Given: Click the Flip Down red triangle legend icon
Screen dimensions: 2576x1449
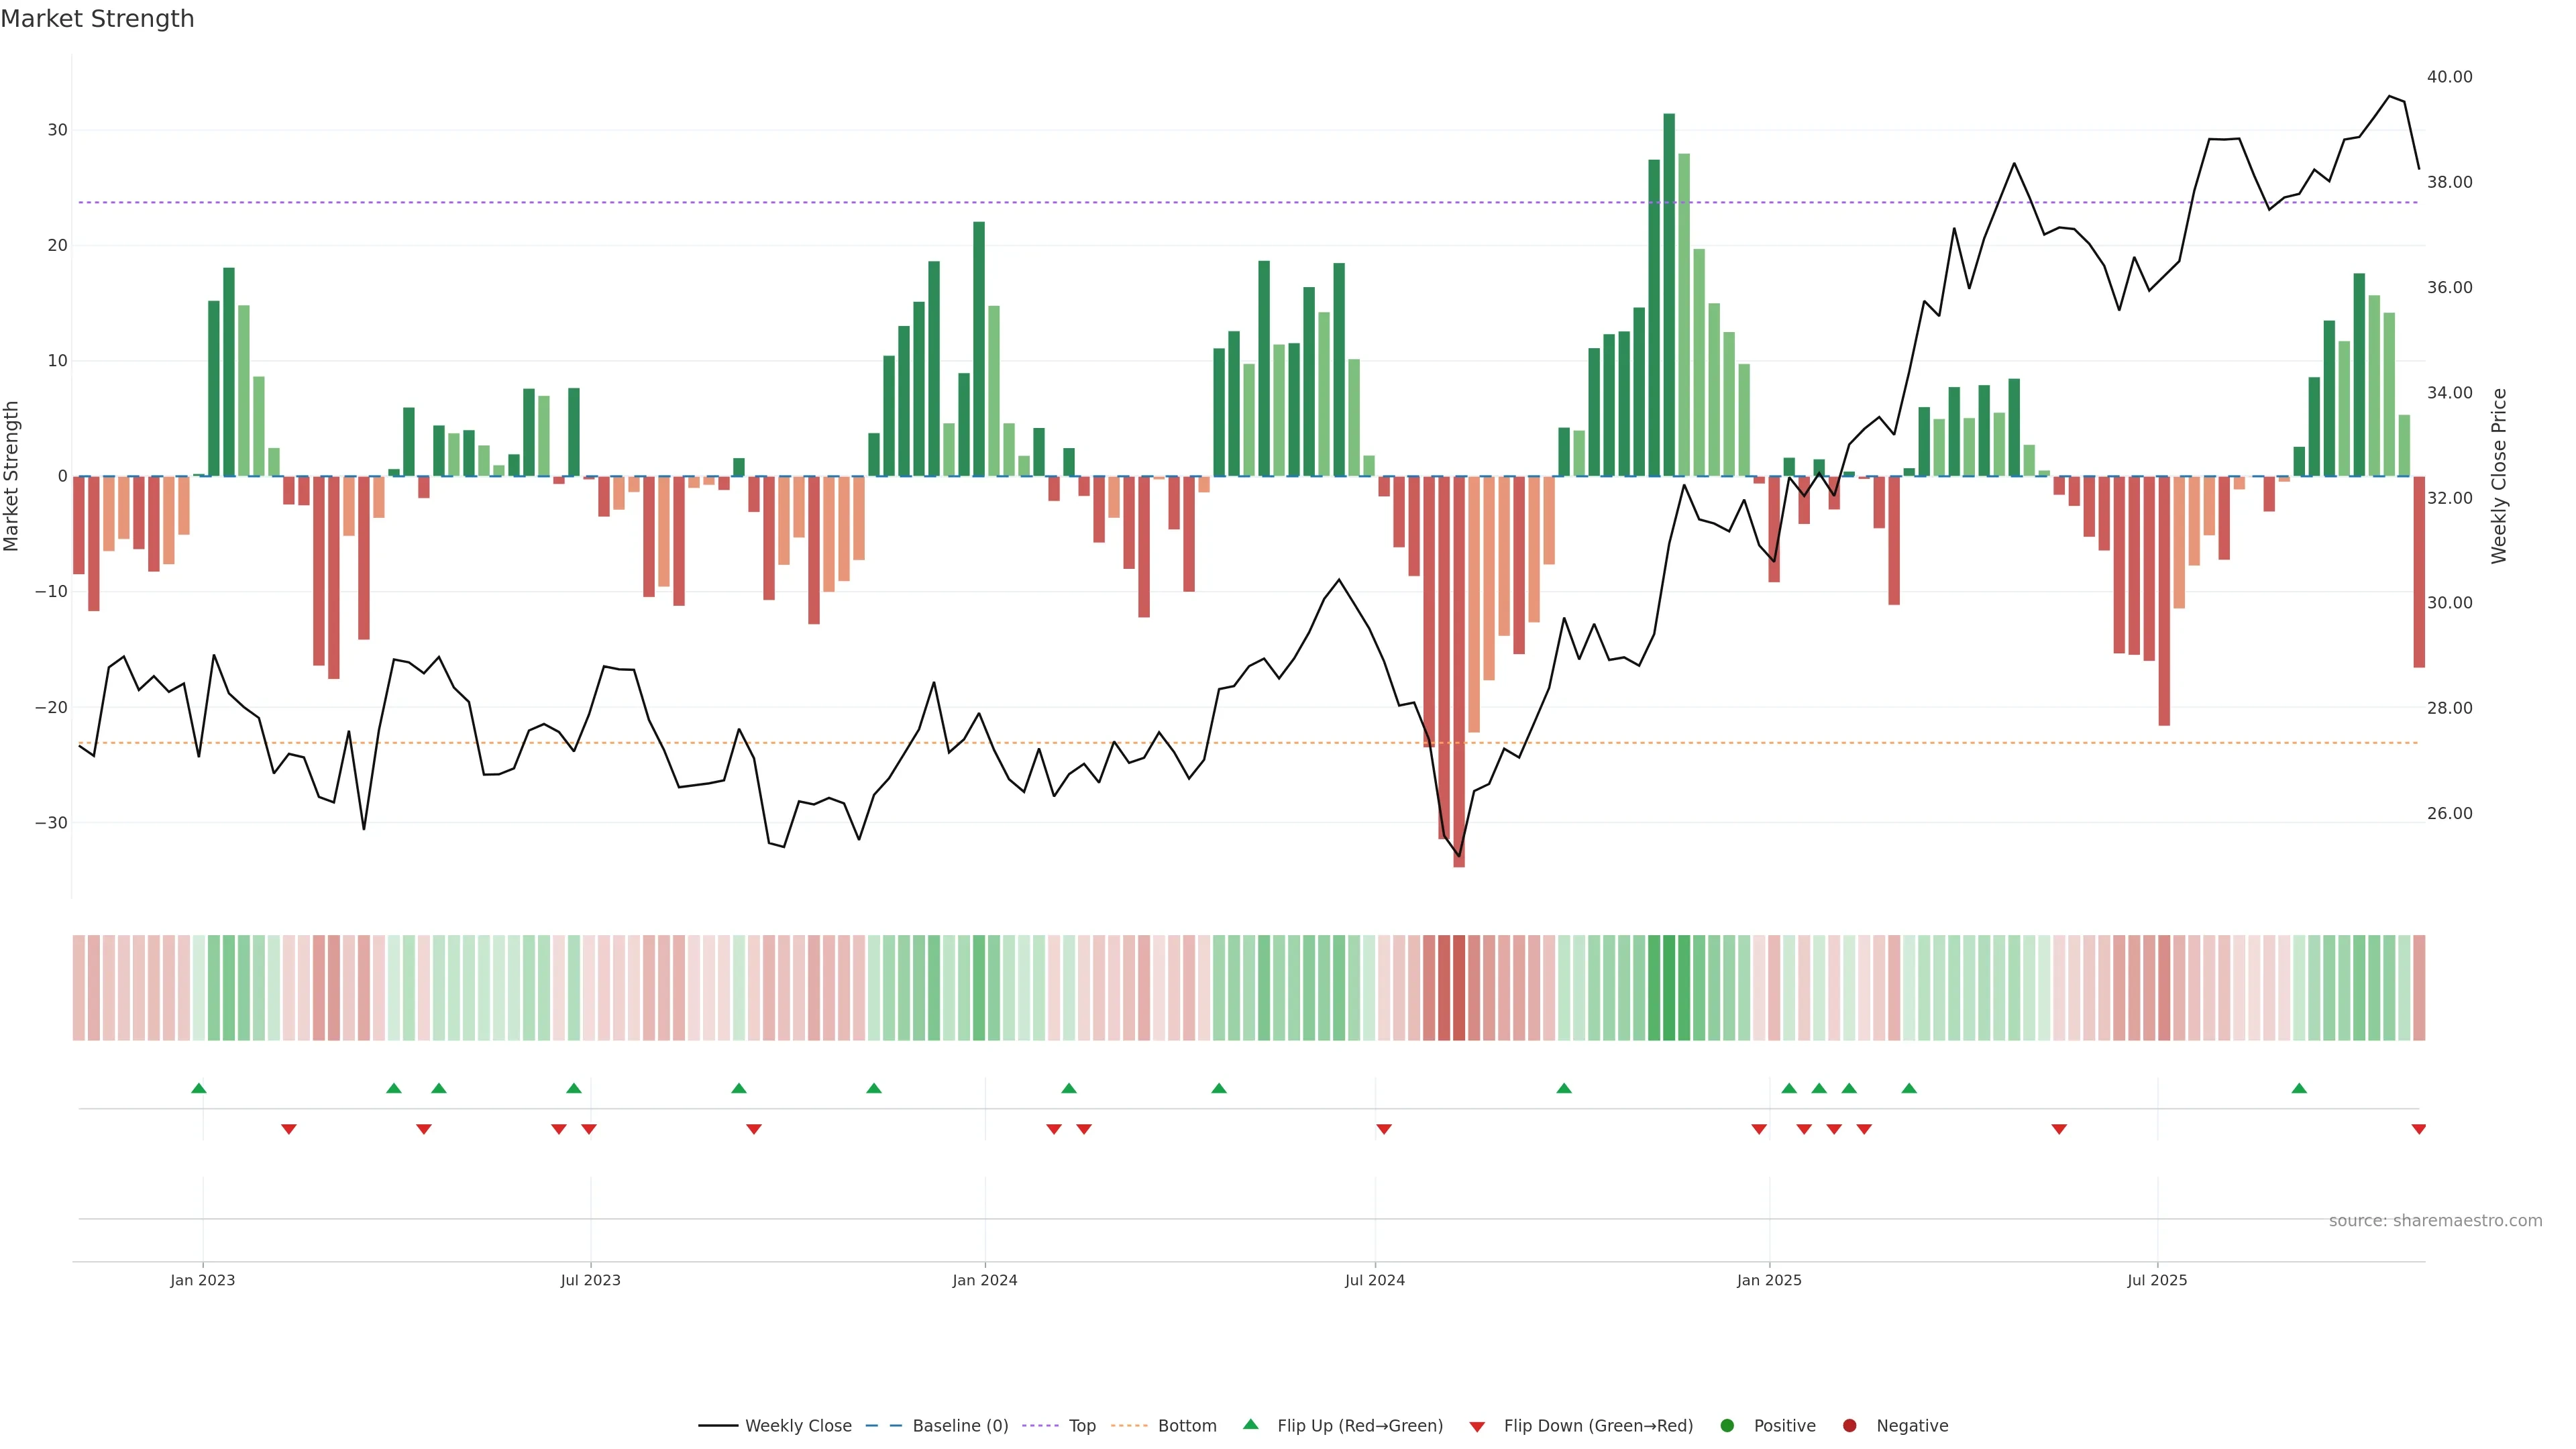Looking at the screenshot, I should [x=1477, y=1427].
